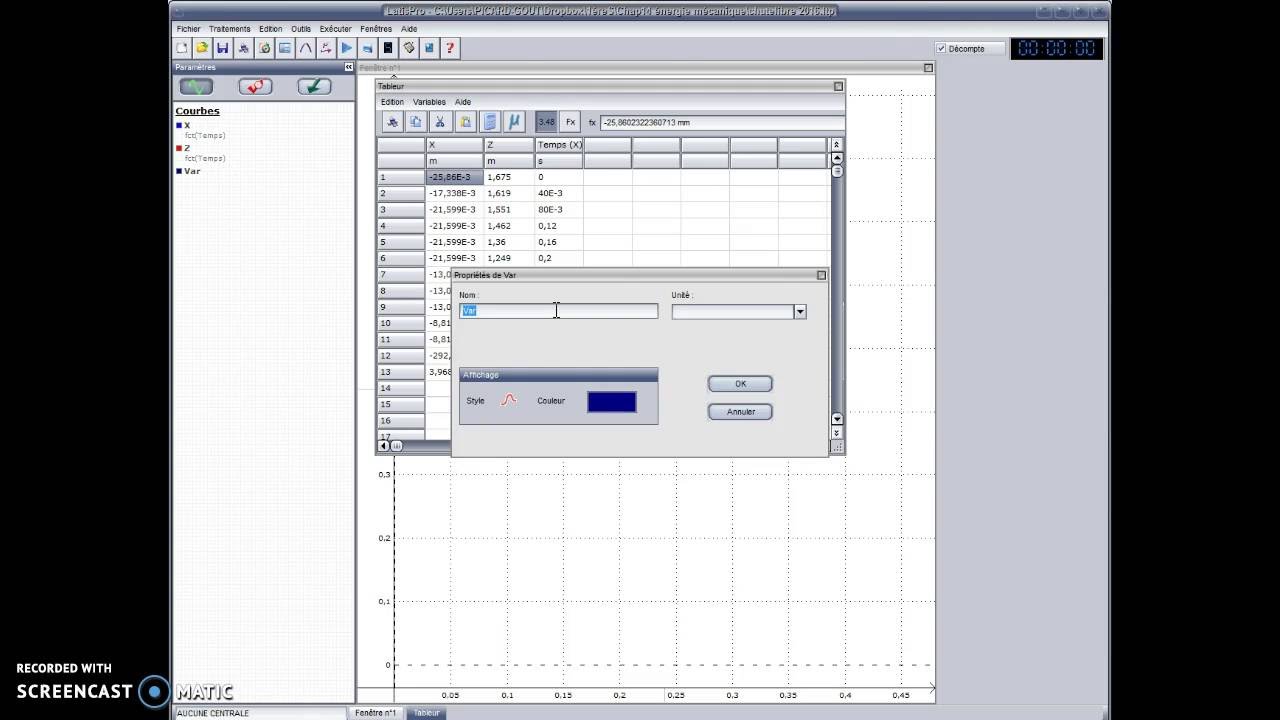This screenshot has height=720, width=1280.
Task: Open the Edition menu in Tableur window
Action: (392, 102)
